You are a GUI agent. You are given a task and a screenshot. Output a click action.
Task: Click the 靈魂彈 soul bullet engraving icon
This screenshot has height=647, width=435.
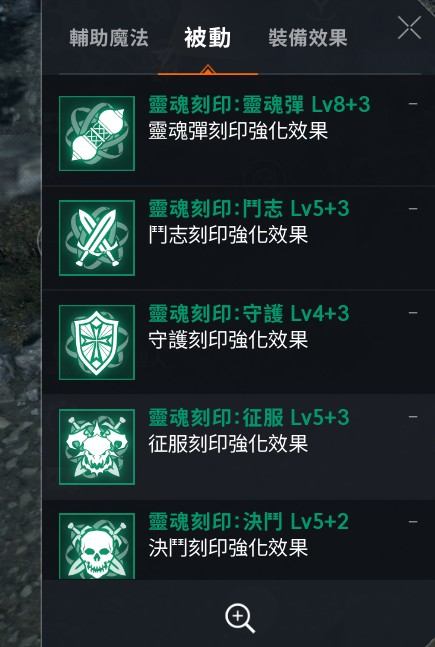pos(97,133)
